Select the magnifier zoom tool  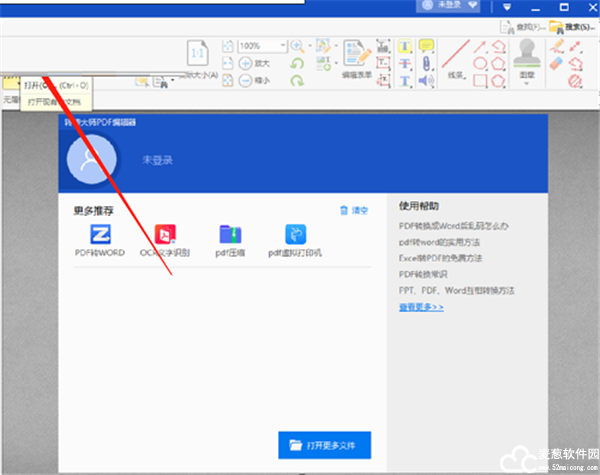297,46
